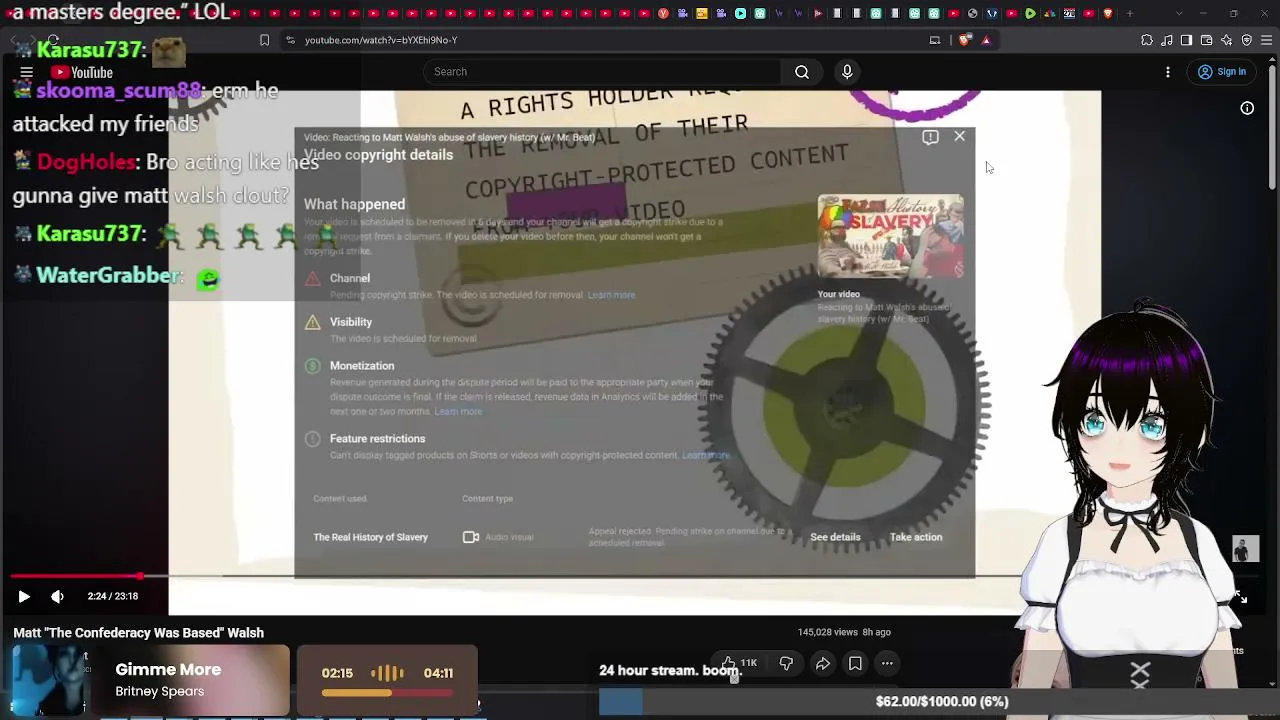The width and height of the screenshot is (1280, 720).
Task: Open the Brave Wallet icon
Action: click(1207, 40)
